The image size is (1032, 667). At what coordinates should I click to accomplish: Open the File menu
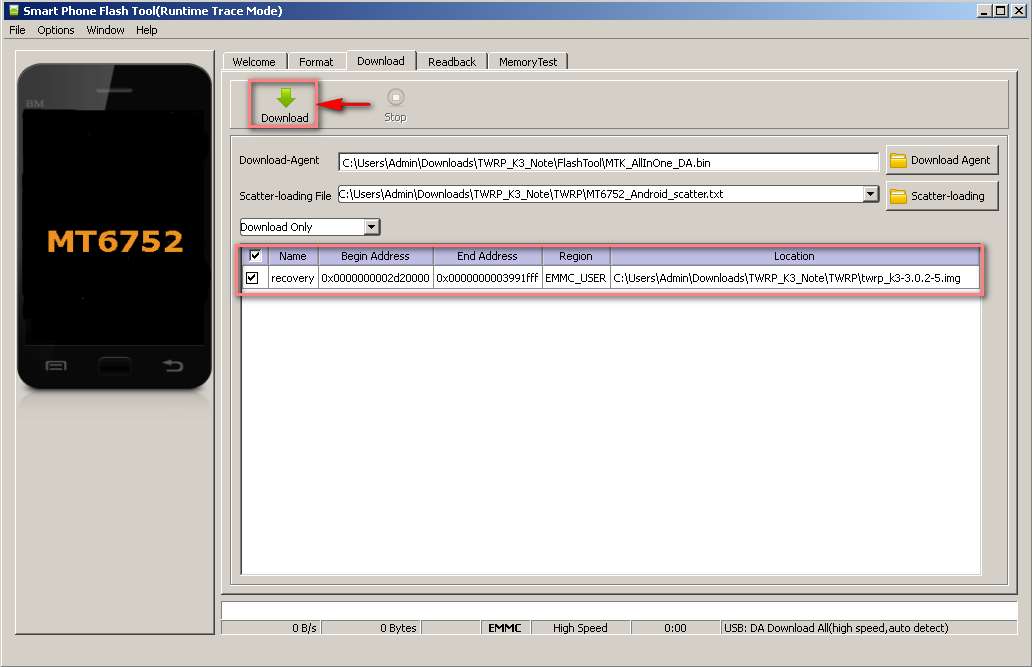(x=17, y=30)
